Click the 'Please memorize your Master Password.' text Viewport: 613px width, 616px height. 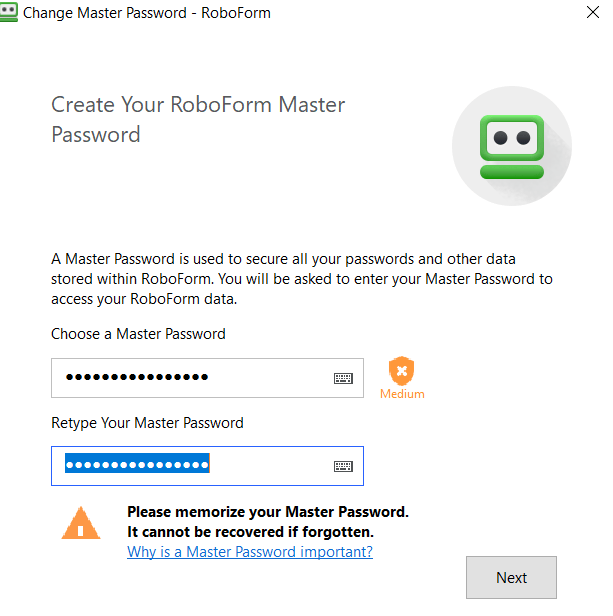coord(268,512)
